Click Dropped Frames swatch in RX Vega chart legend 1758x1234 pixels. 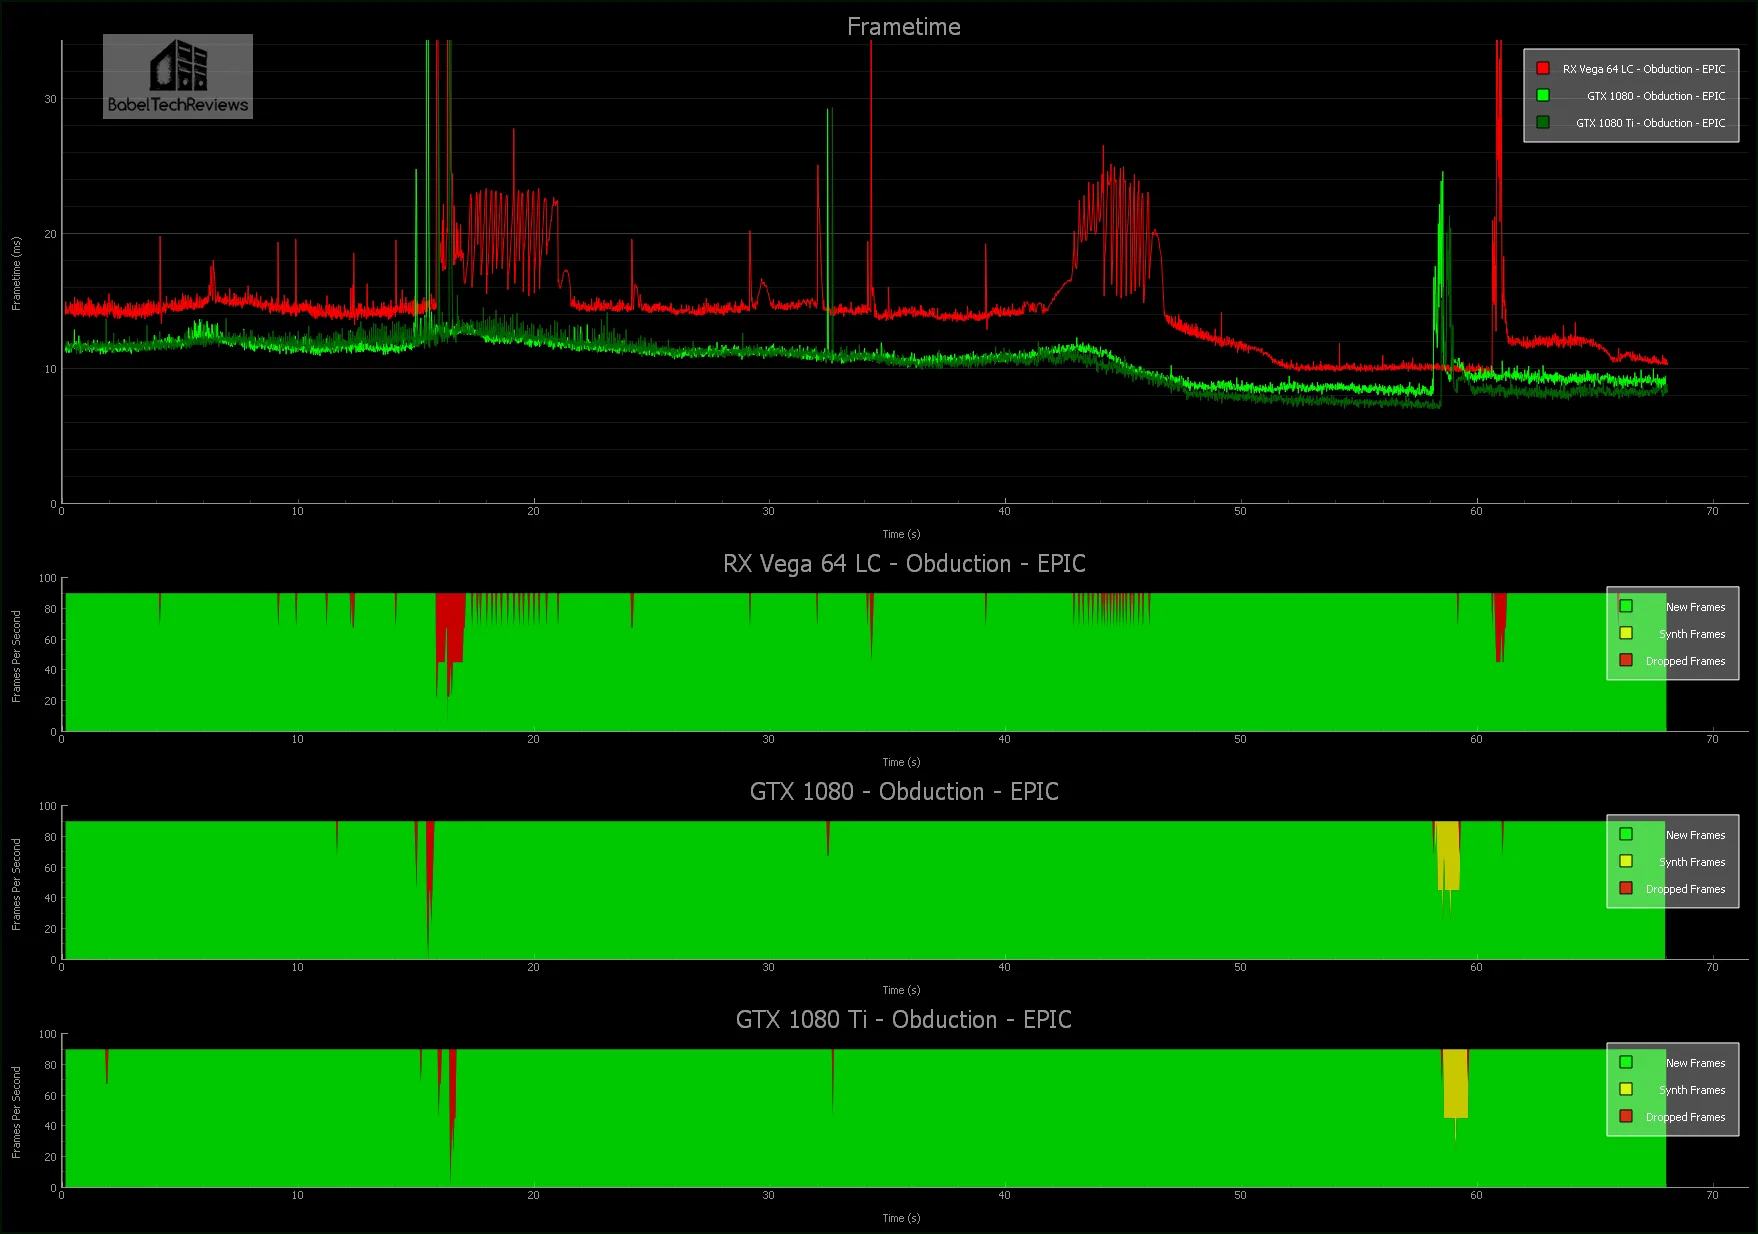point(1626,660)
